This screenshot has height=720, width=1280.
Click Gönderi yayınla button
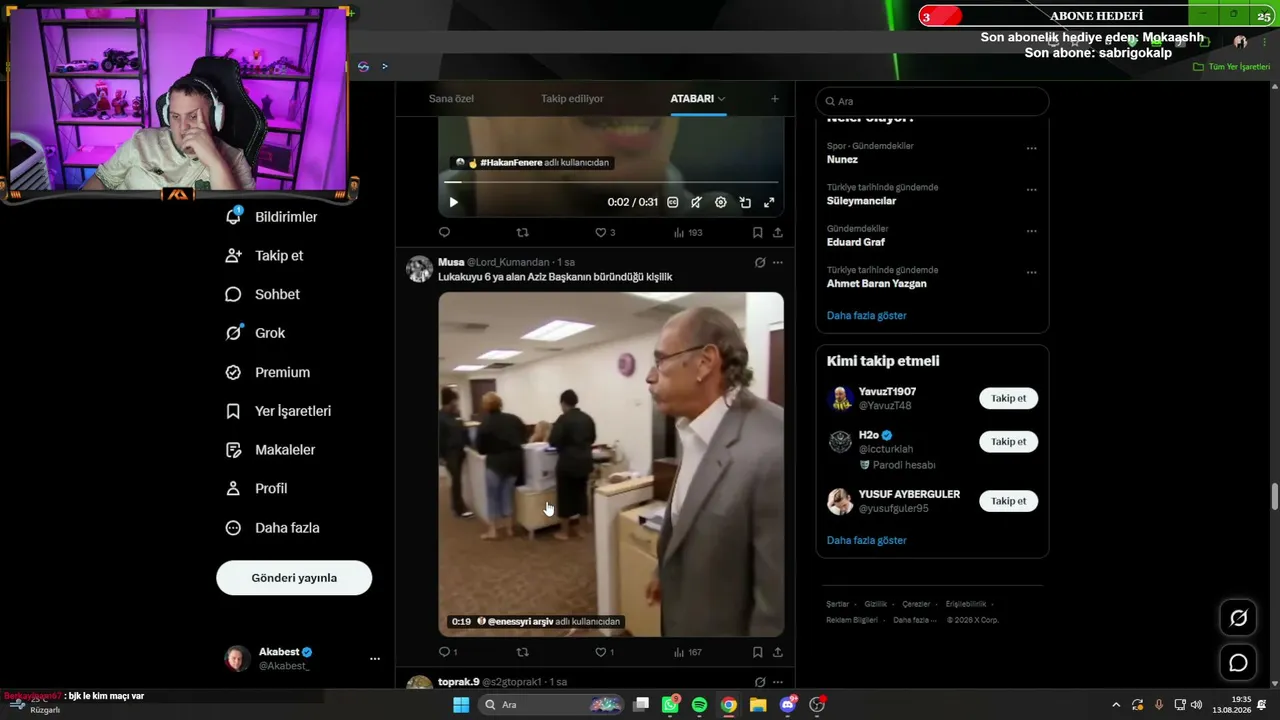[x=294, y=578]
